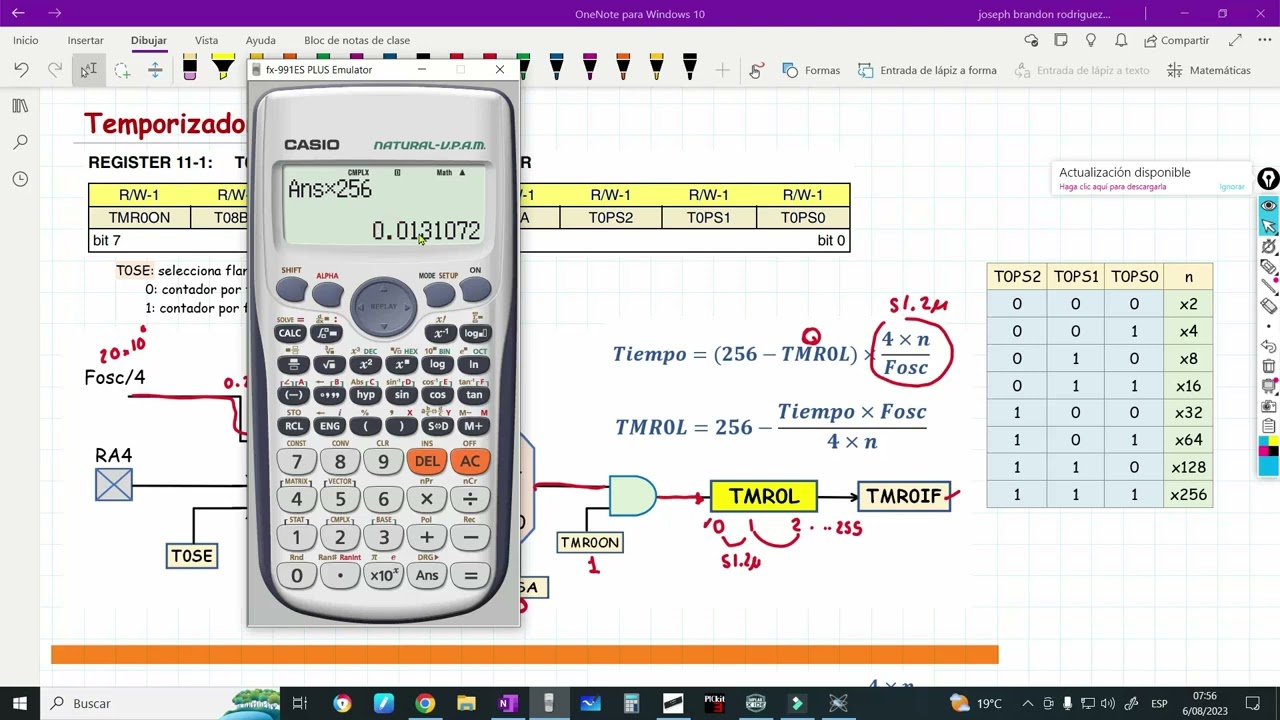The width and height of the screenshot is (1280, 720).
Task: Open the Inicio tab
Action: click(x=26, y=40)
